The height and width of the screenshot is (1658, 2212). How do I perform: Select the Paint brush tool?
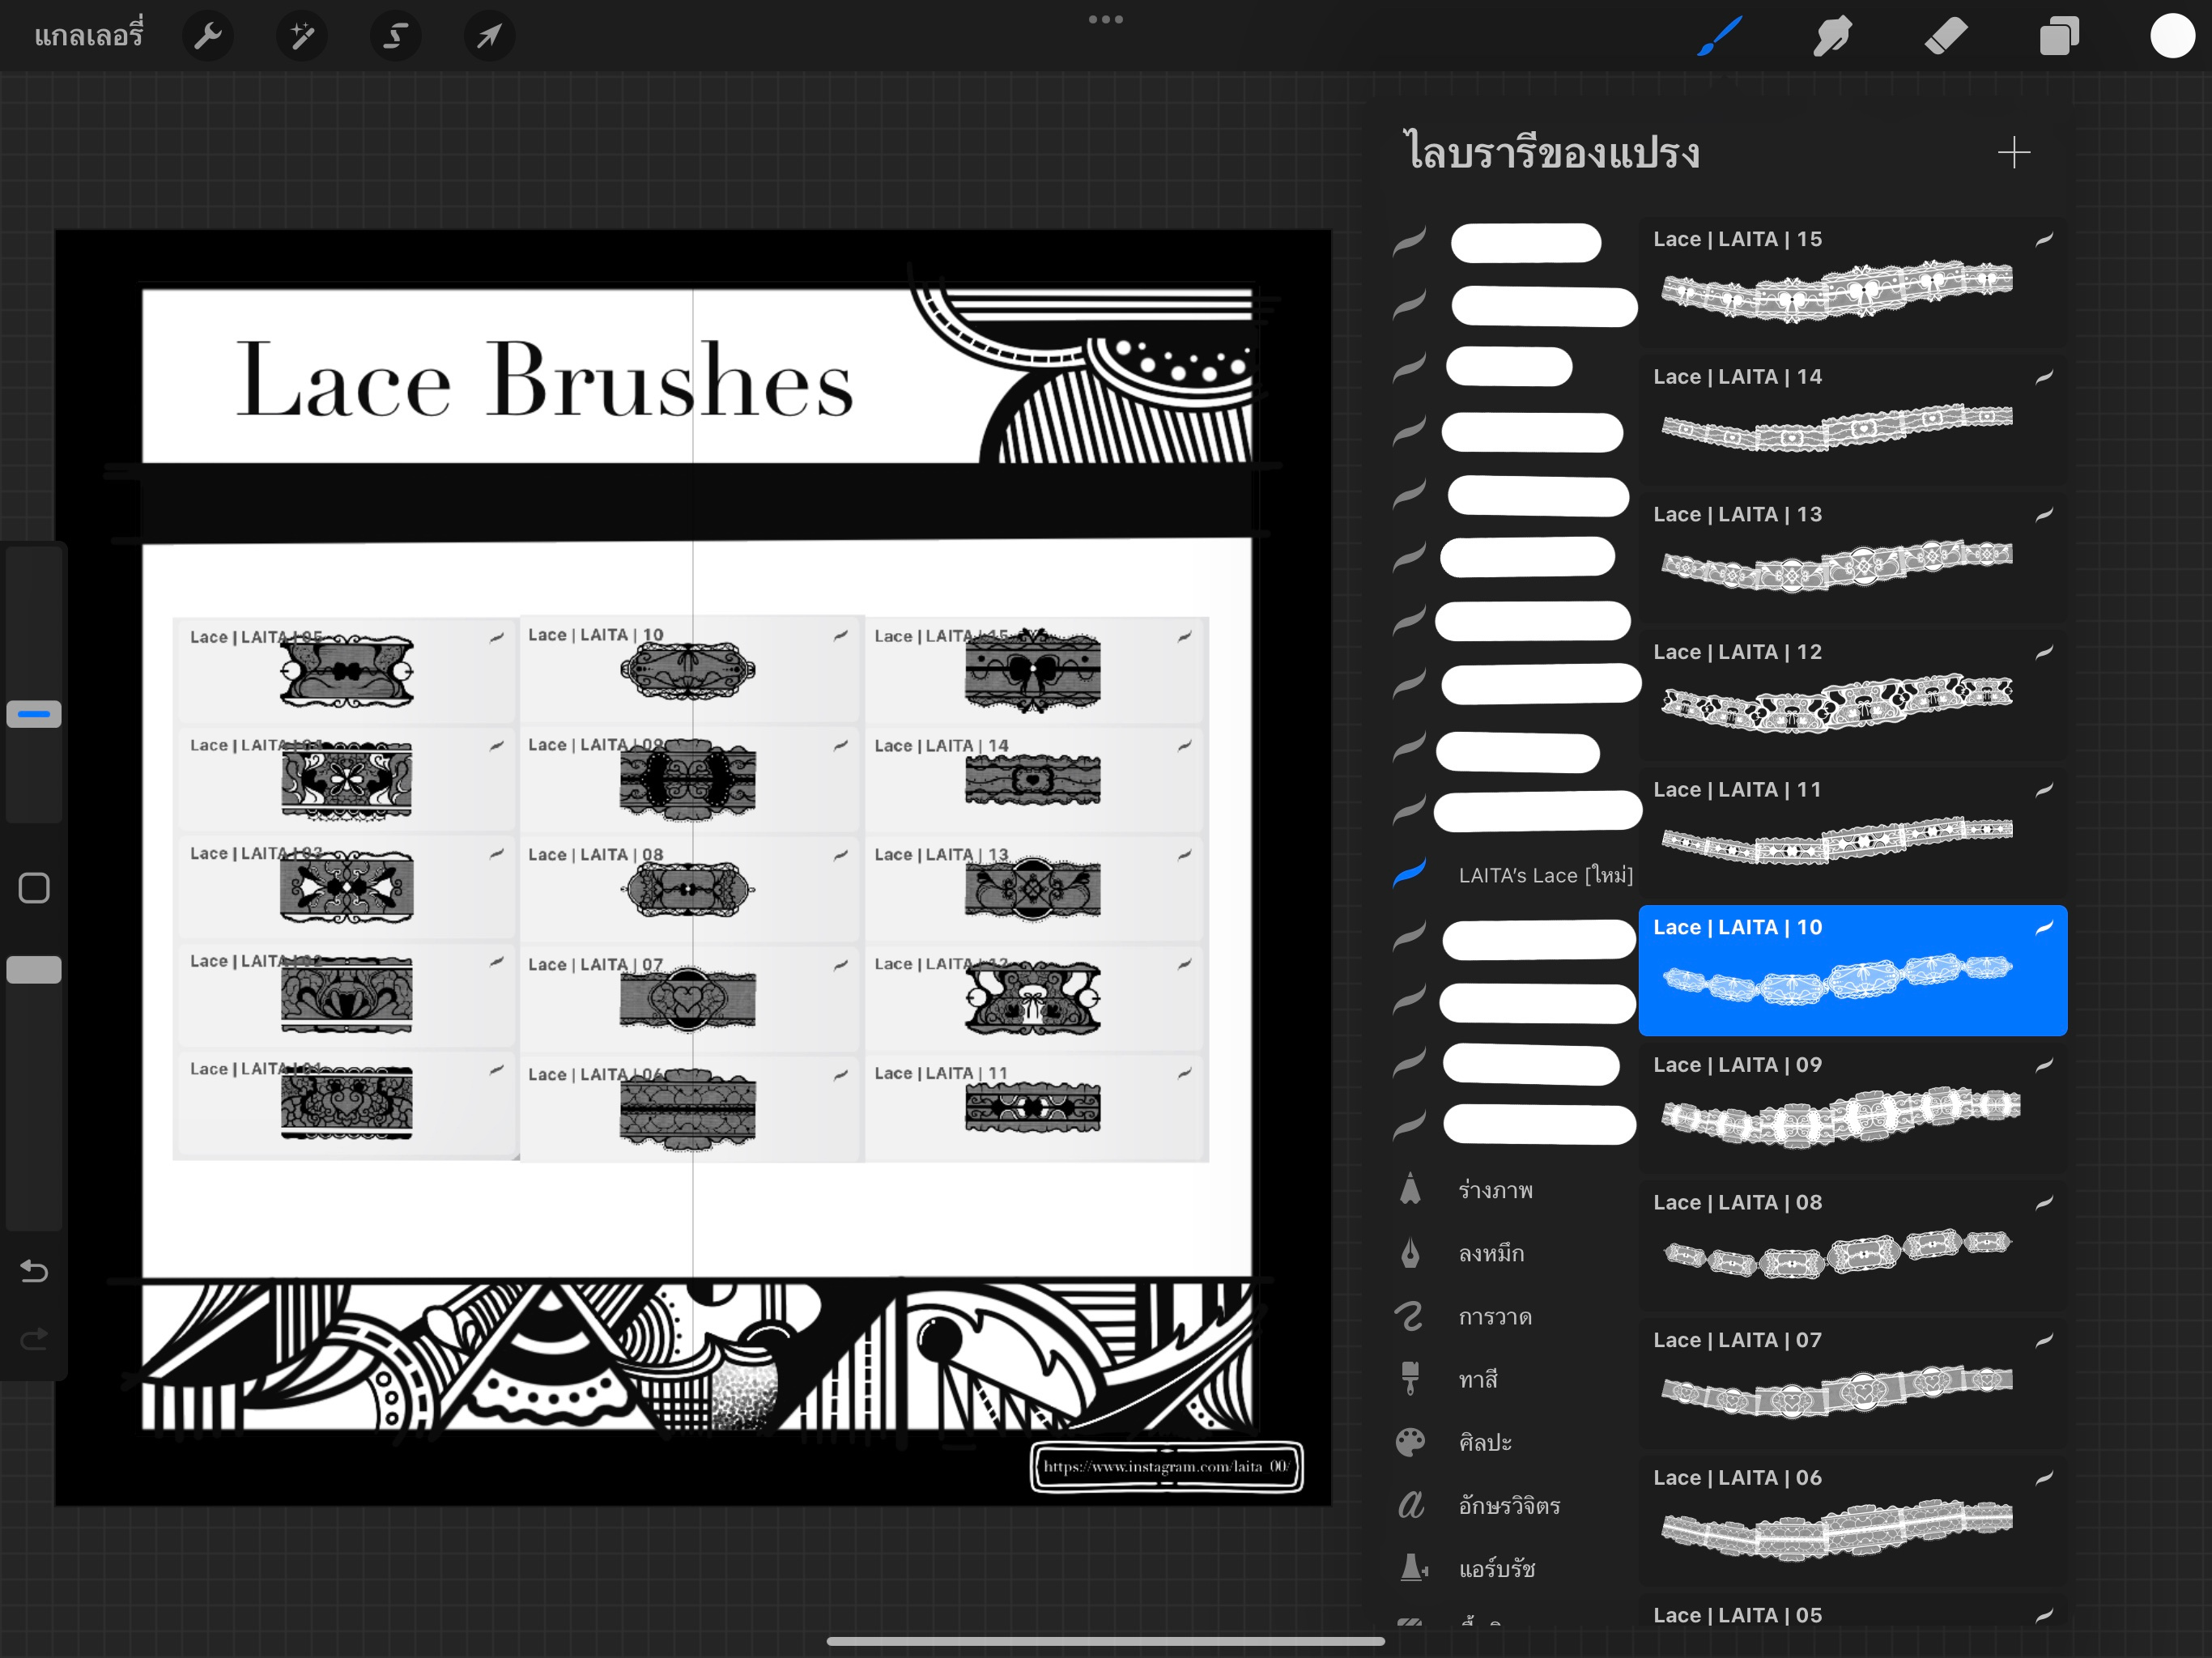[x=1719, y=35]
